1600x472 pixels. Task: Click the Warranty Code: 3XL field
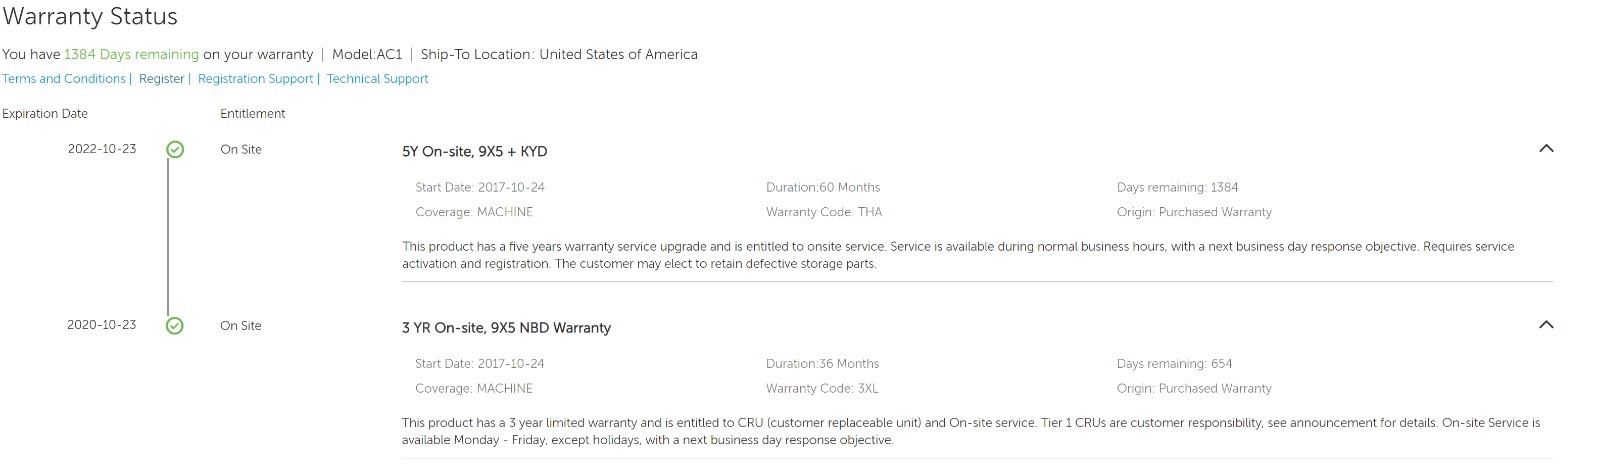(x=822, y=389)
